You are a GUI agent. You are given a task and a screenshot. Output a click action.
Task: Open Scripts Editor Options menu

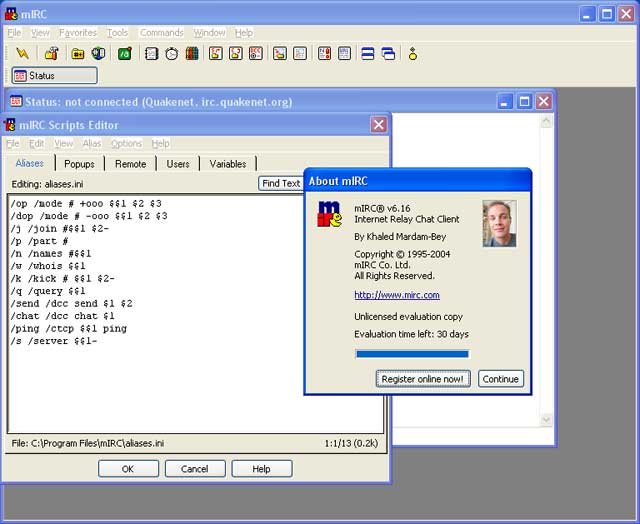tap(126, 144)
